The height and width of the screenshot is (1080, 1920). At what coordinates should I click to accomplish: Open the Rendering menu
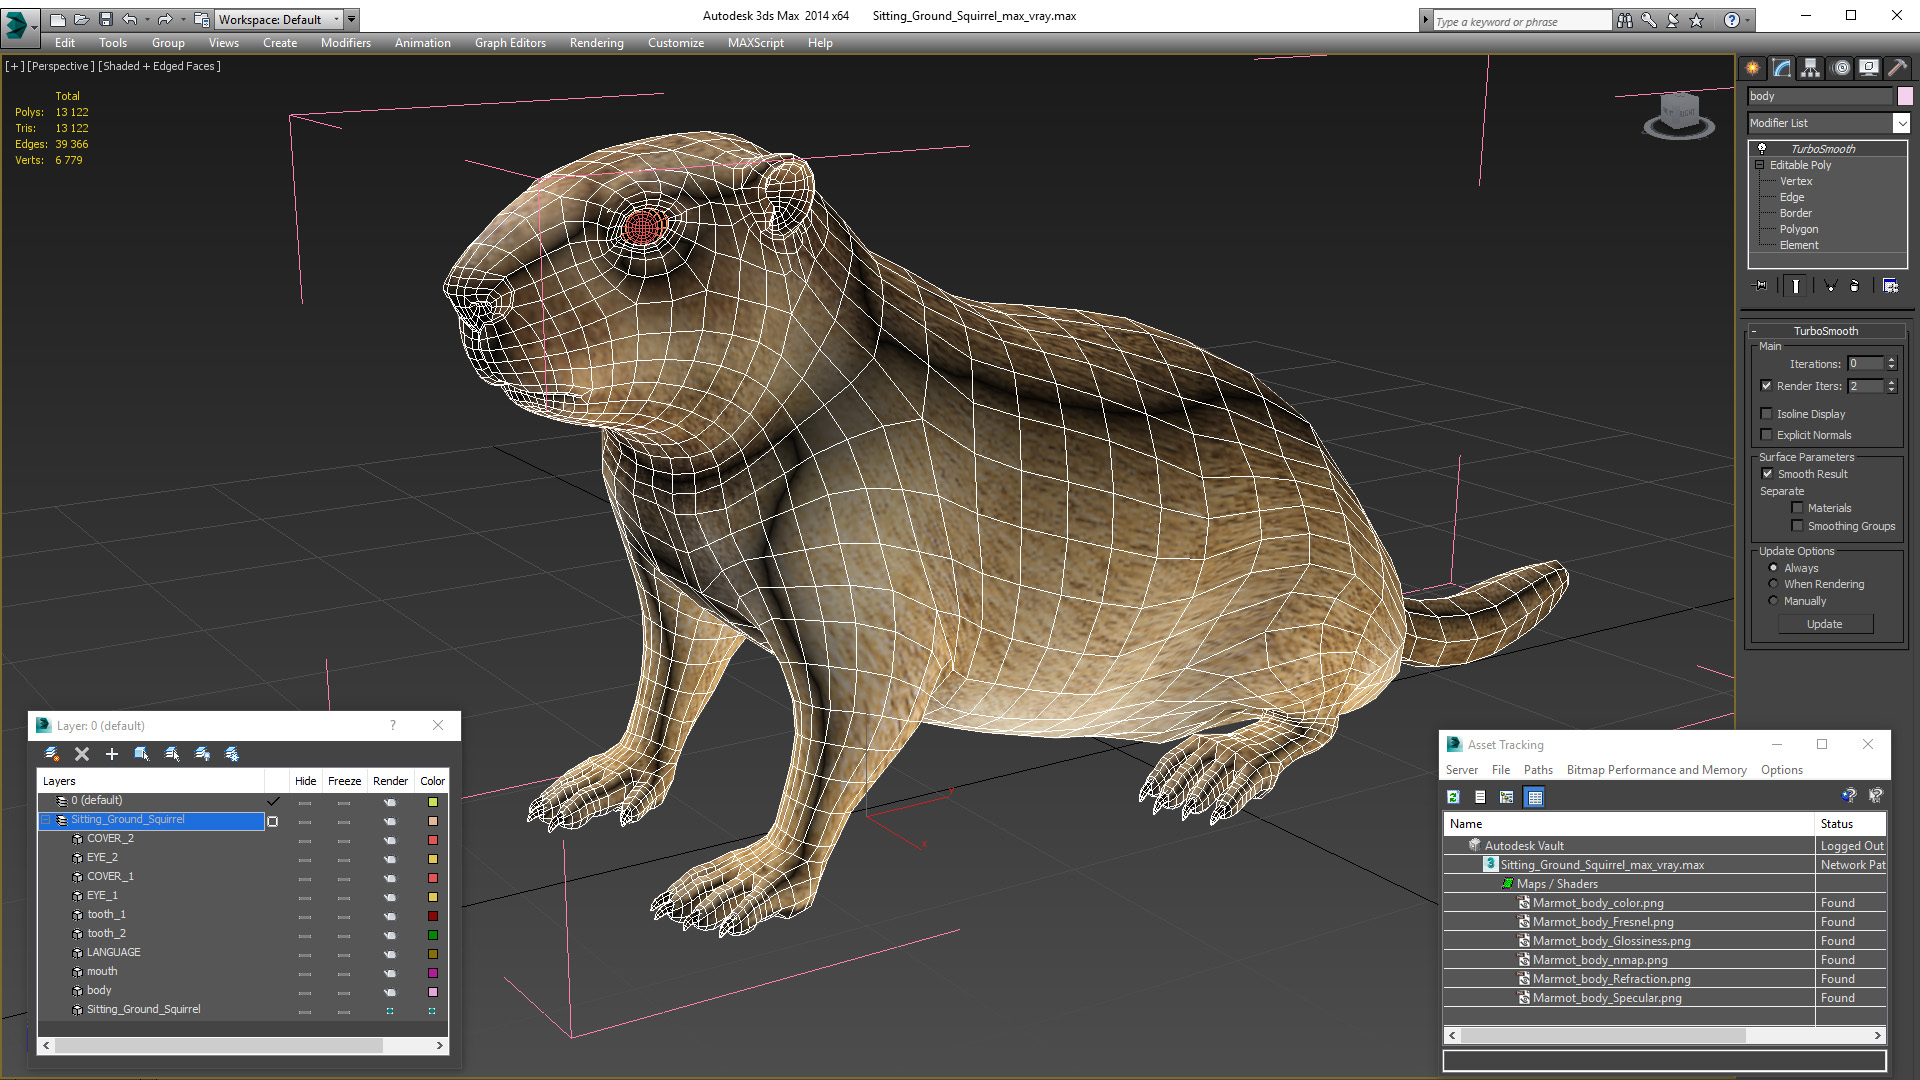(596, 43)
